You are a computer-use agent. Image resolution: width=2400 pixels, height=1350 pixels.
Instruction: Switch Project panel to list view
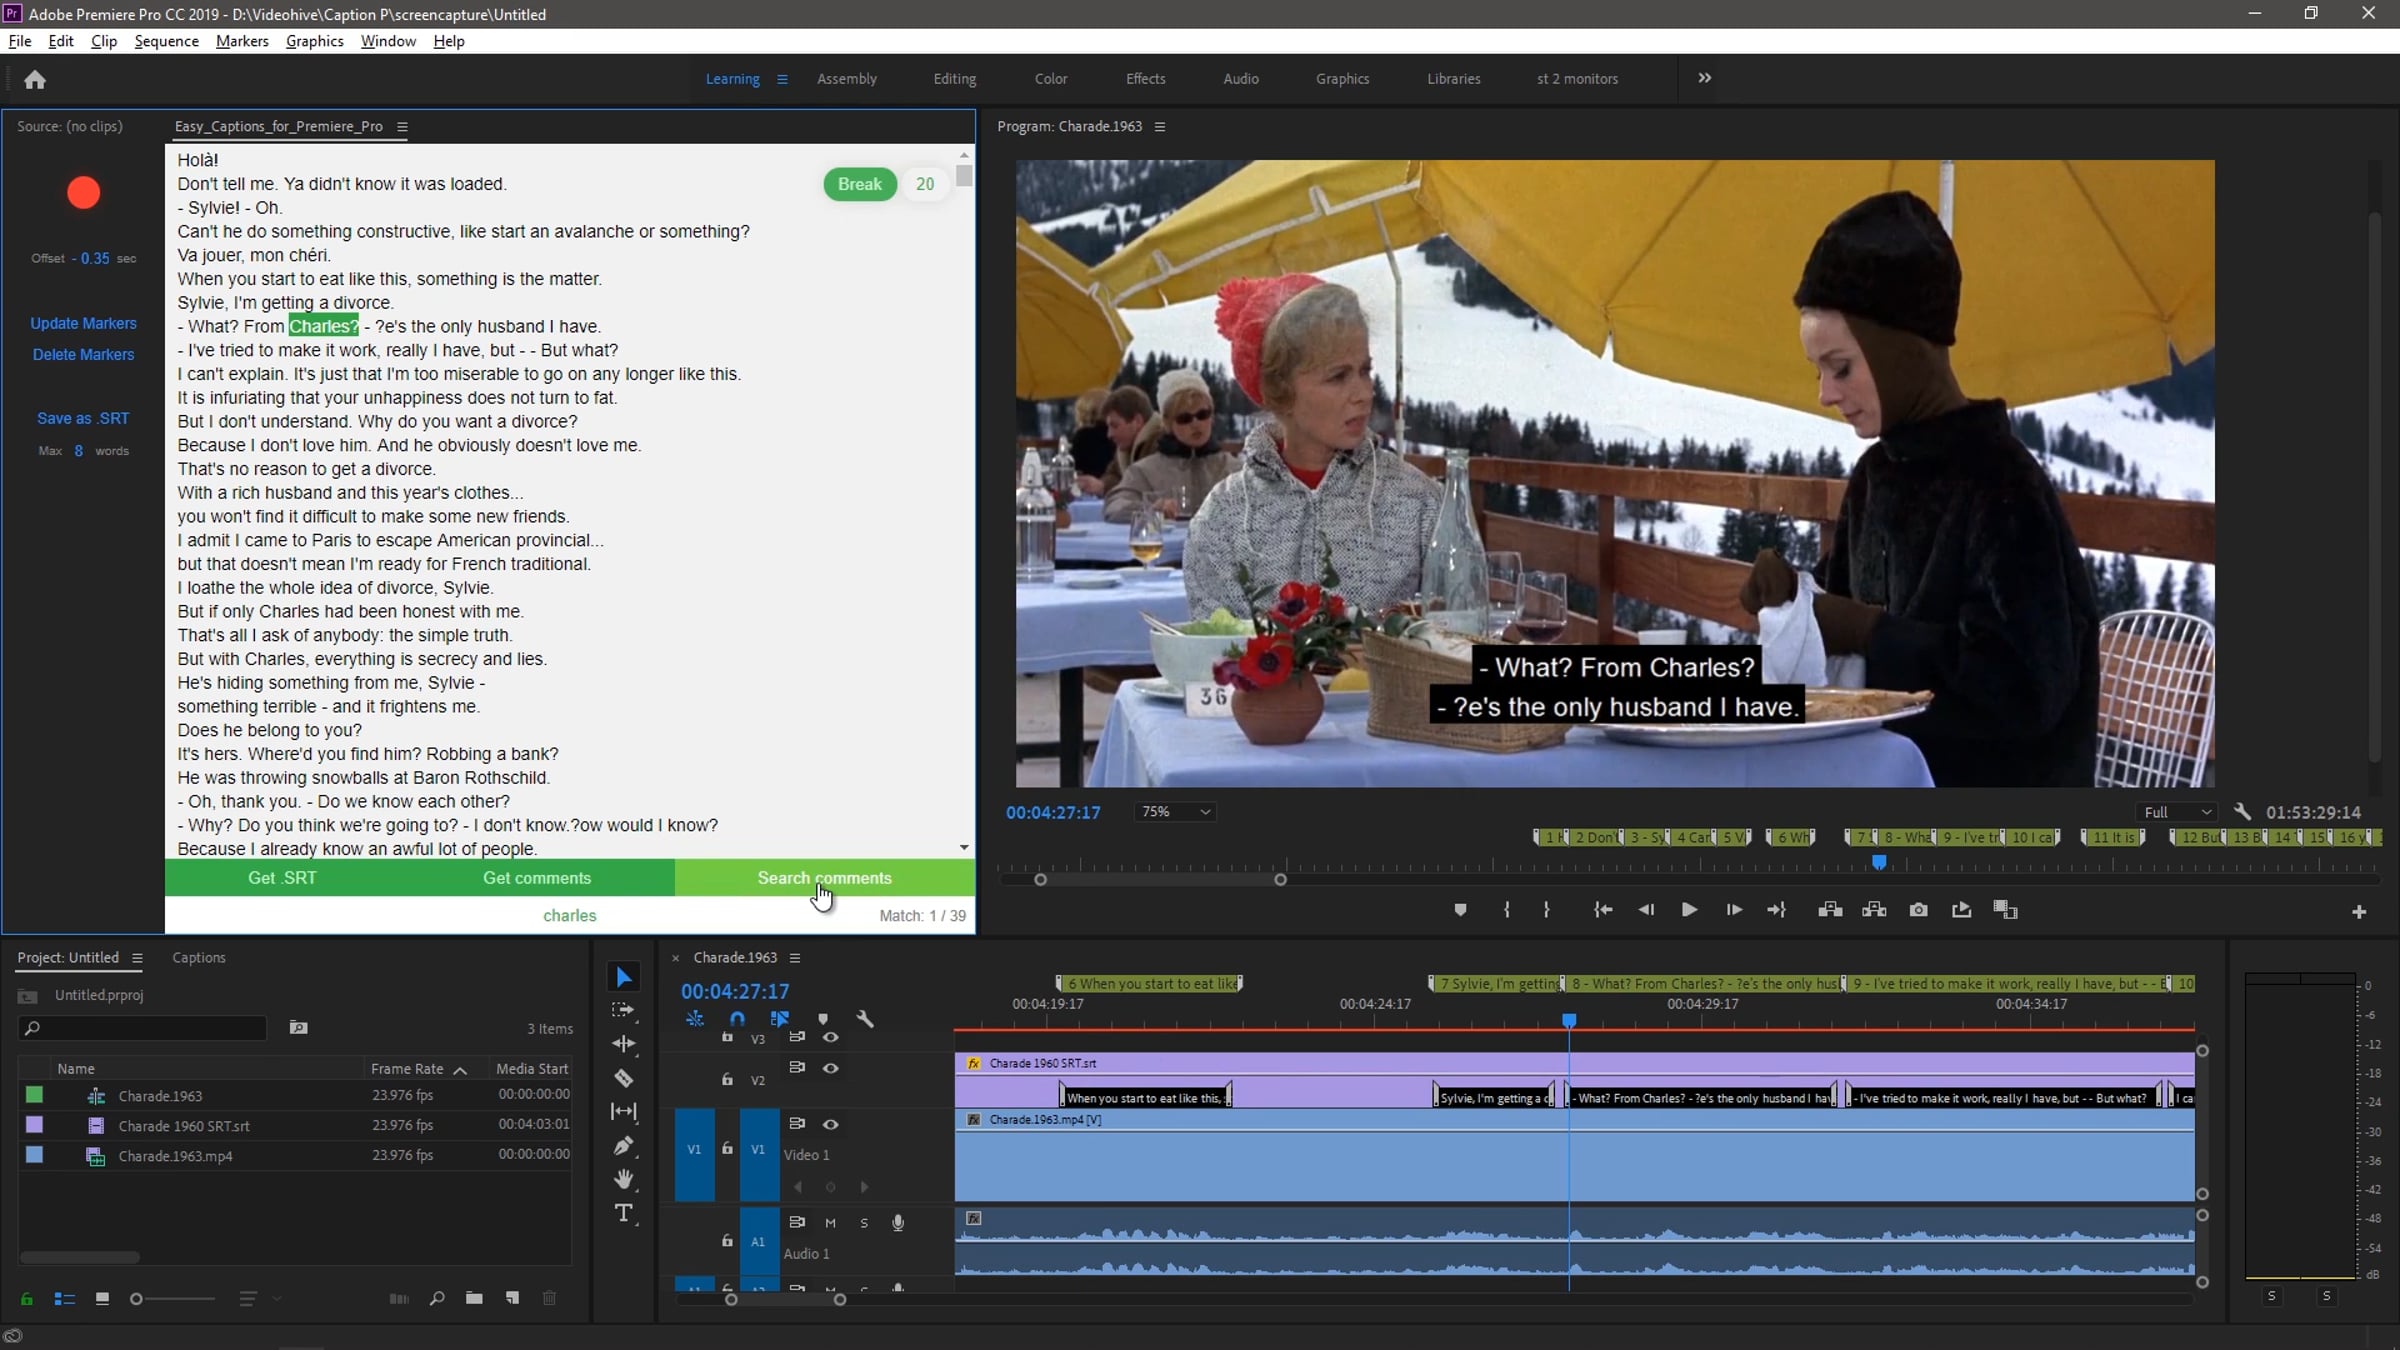point(64,1298)
